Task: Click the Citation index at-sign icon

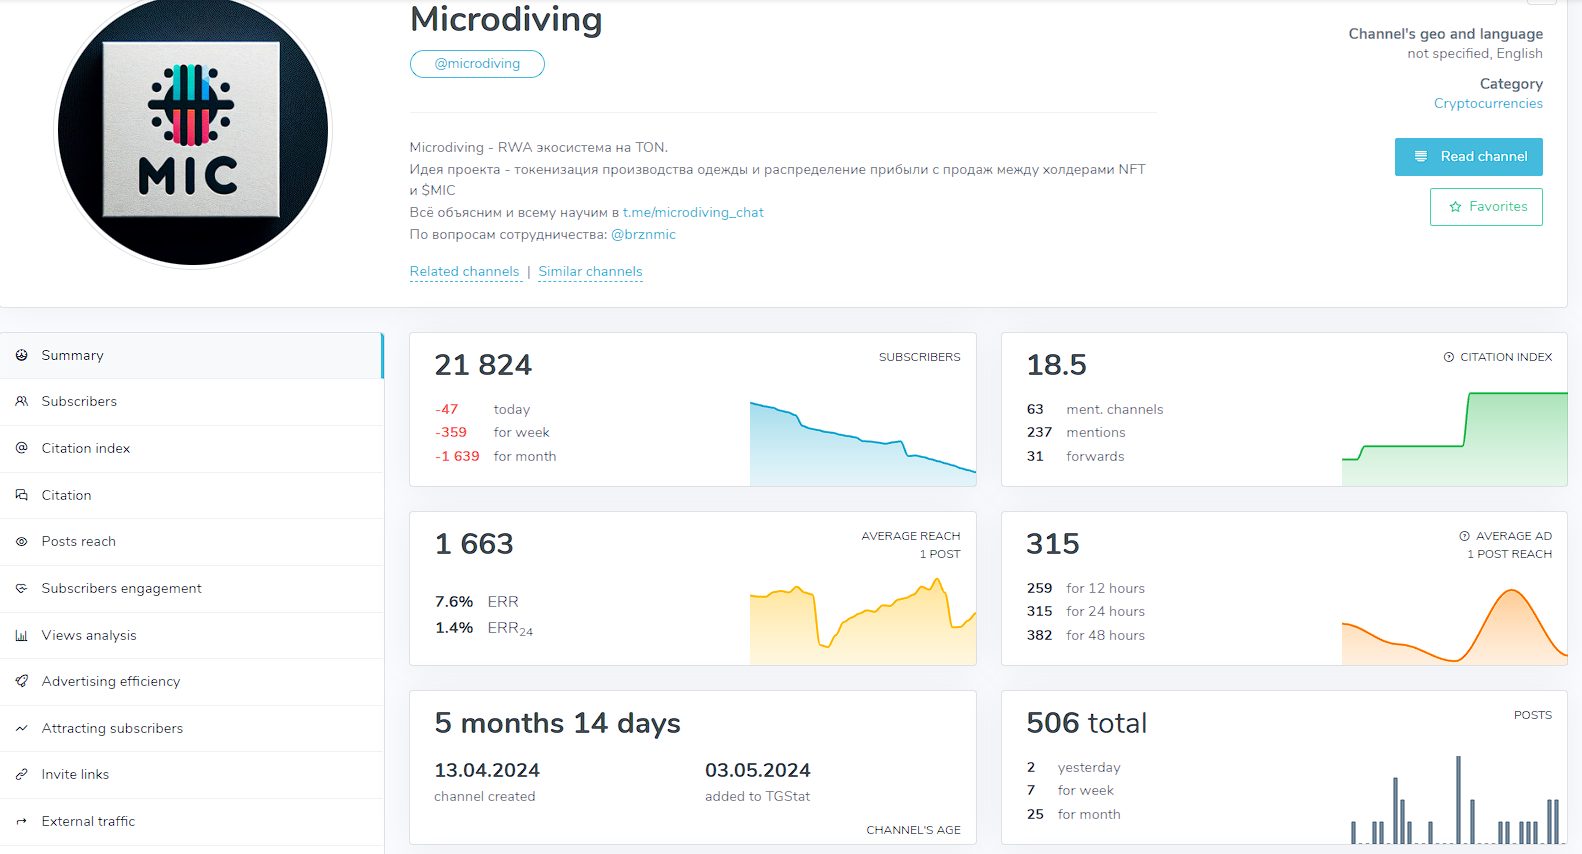Action: tap(21, 448)
